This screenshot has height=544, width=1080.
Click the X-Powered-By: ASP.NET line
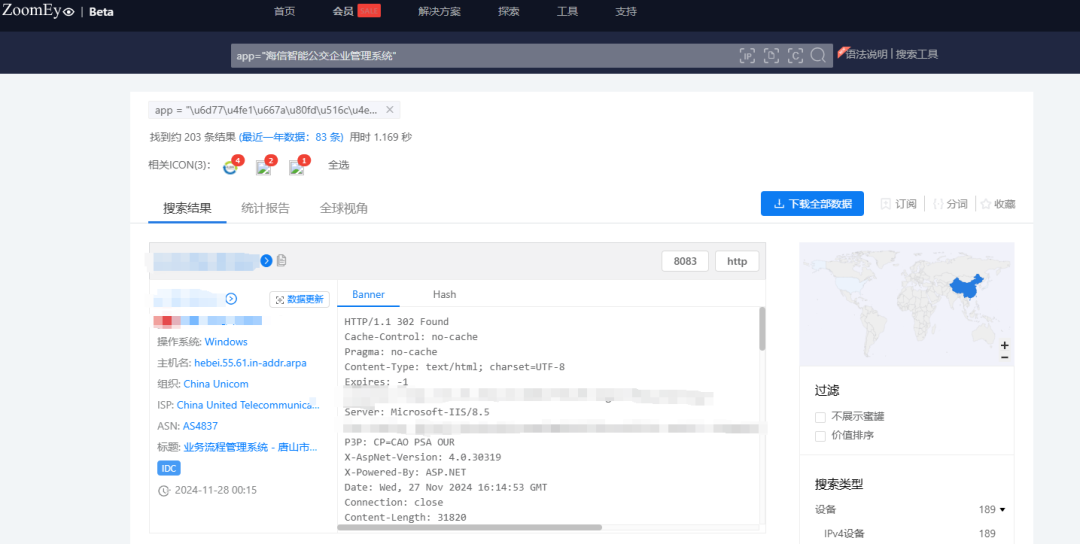pos(405,472)
